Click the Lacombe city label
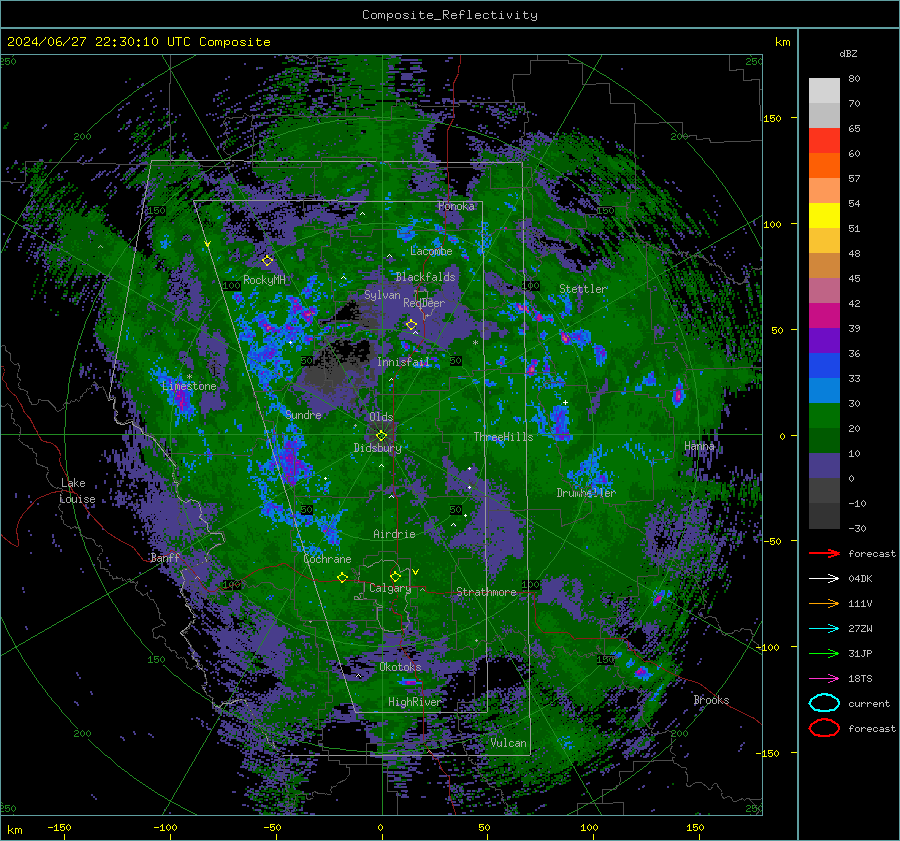Image resolution: width=900 pixels, height=841 pixels. [x=431, y=251]
